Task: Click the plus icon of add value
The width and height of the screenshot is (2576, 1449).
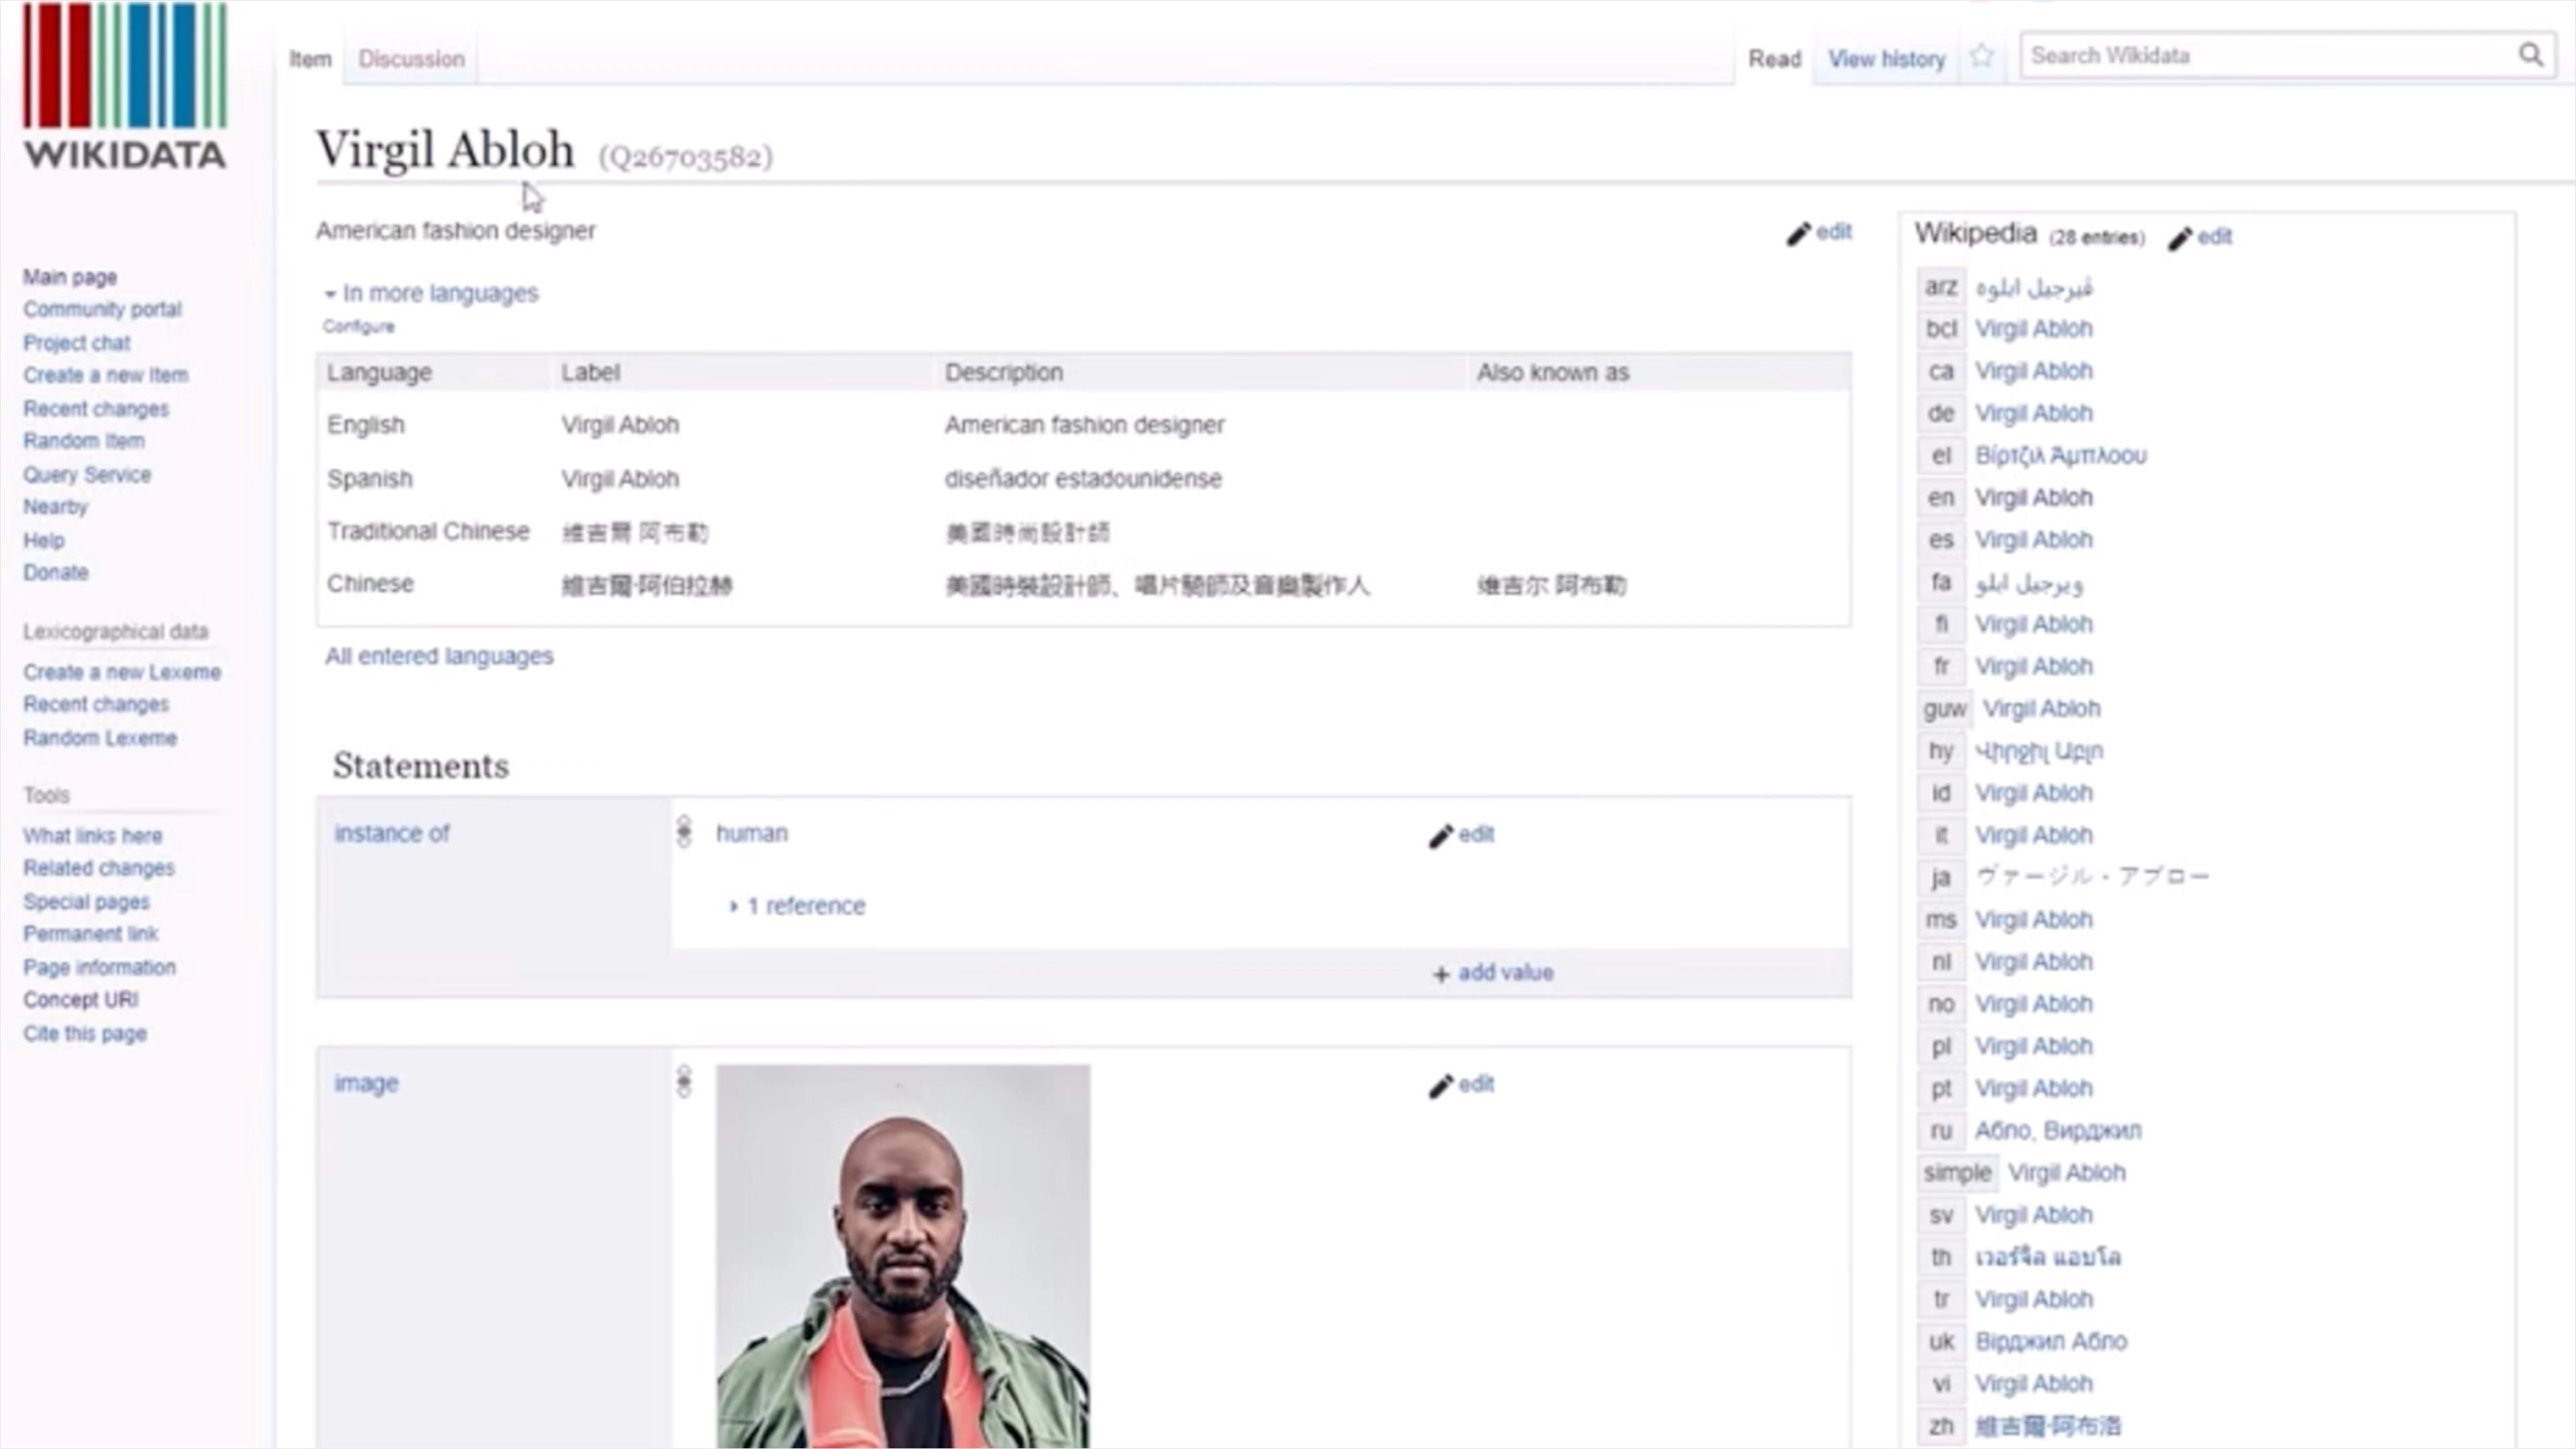Action: [x=1441, y=974]
